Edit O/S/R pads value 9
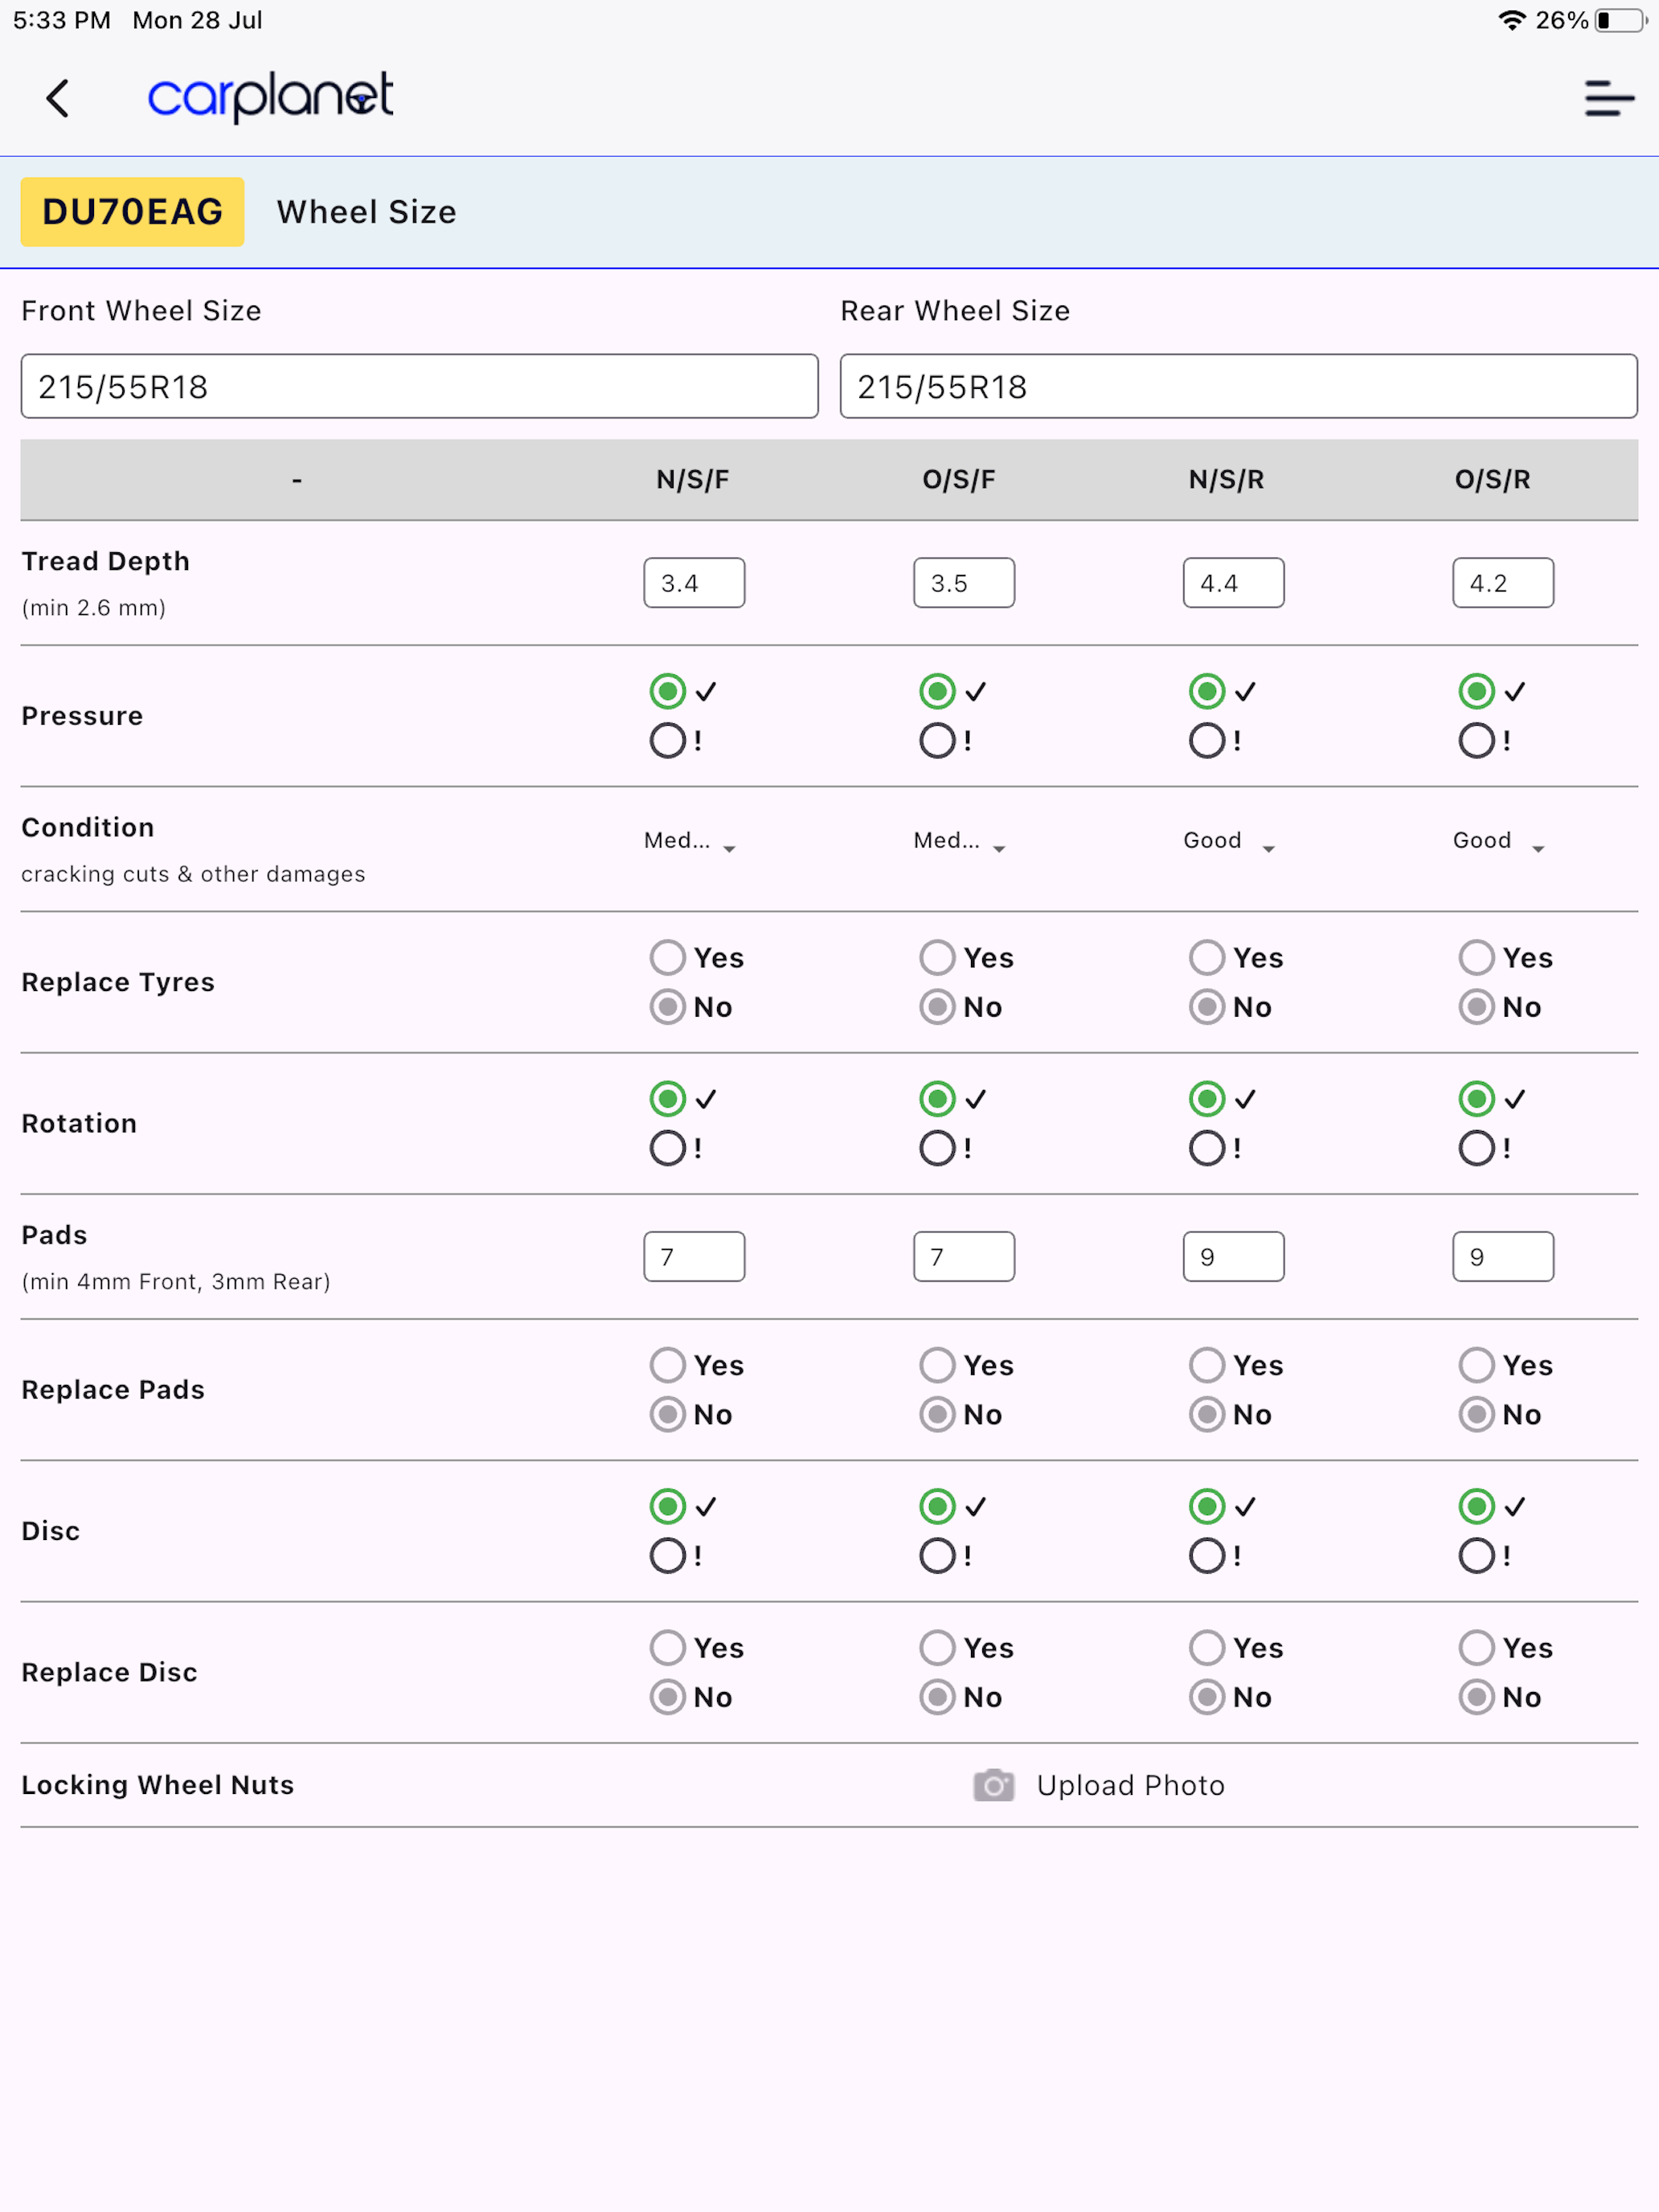This screenshot has height=2212, width=1659. 1502,1256
